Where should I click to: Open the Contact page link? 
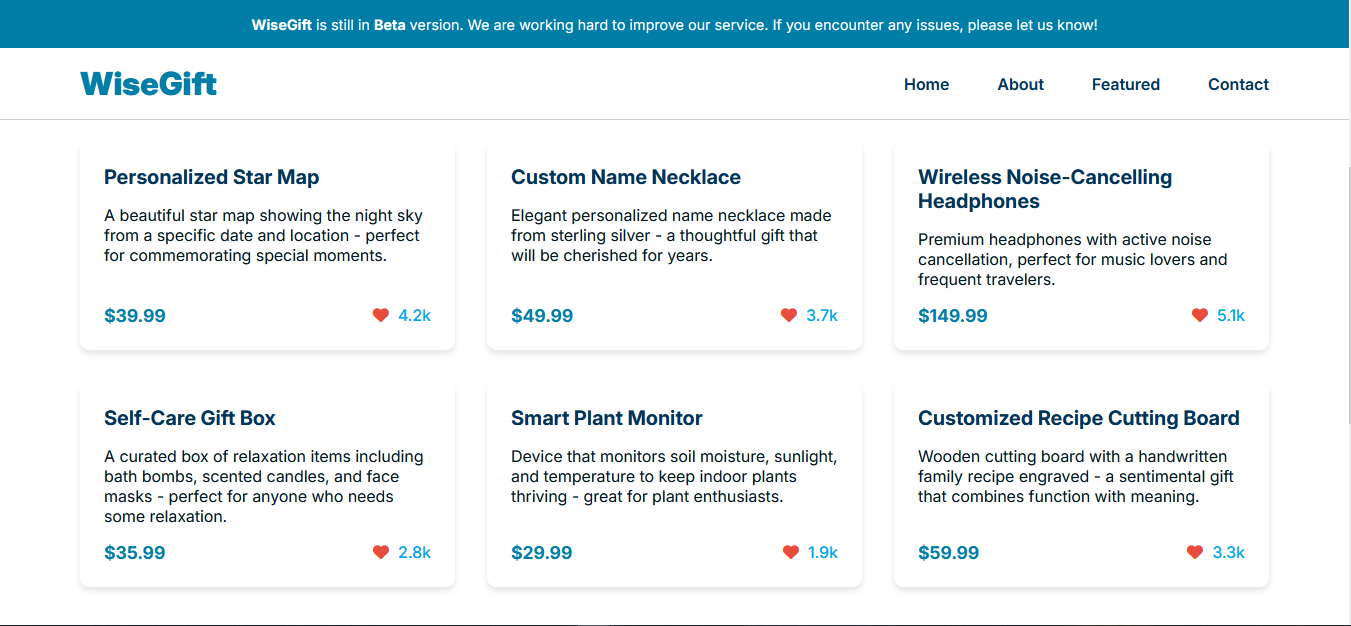[1238, 85]
